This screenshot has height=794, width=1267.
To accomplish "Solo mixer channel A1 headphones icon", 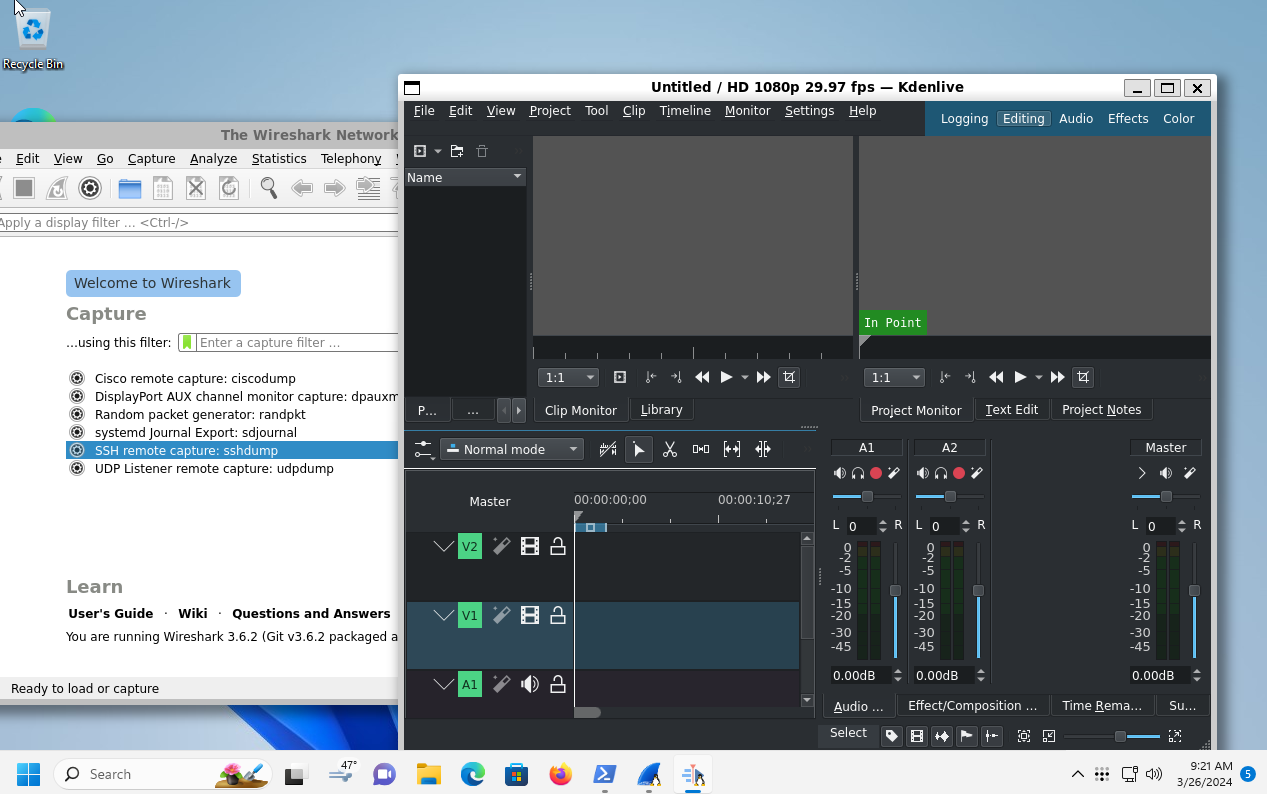I will point(858,473).
